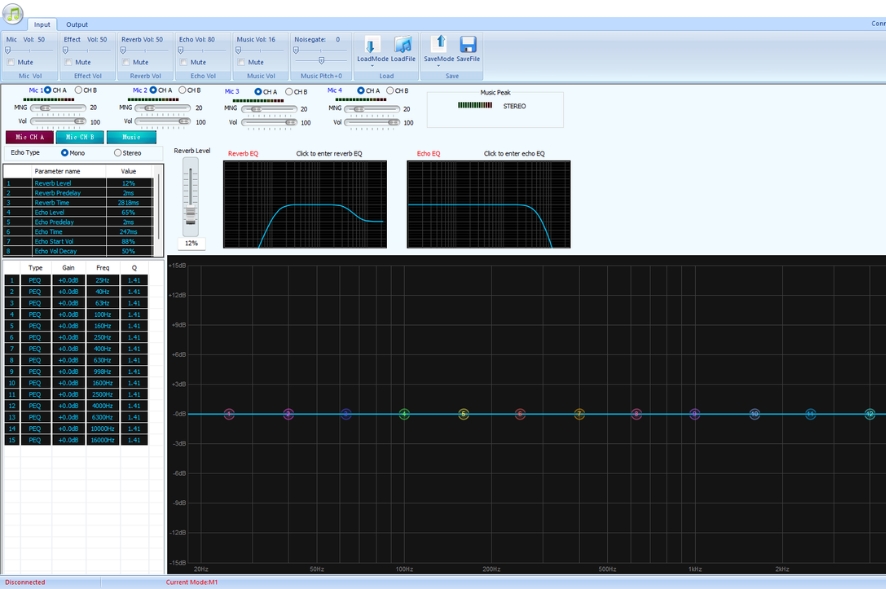Set Mic 2 to CH B
Screen dimensions: 886x589
click(182, 91)
